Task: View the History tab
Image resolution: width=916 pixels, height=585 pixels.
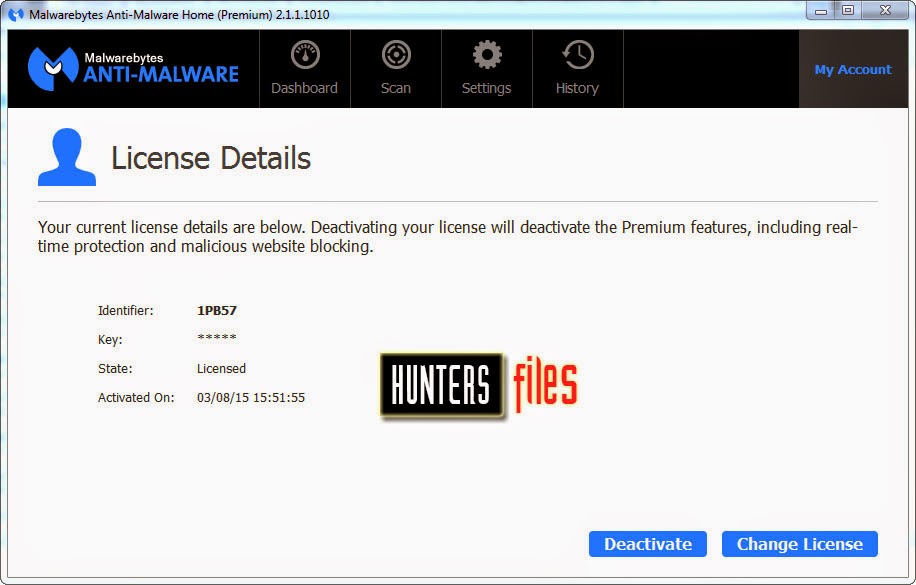Action: coord(578,69)
